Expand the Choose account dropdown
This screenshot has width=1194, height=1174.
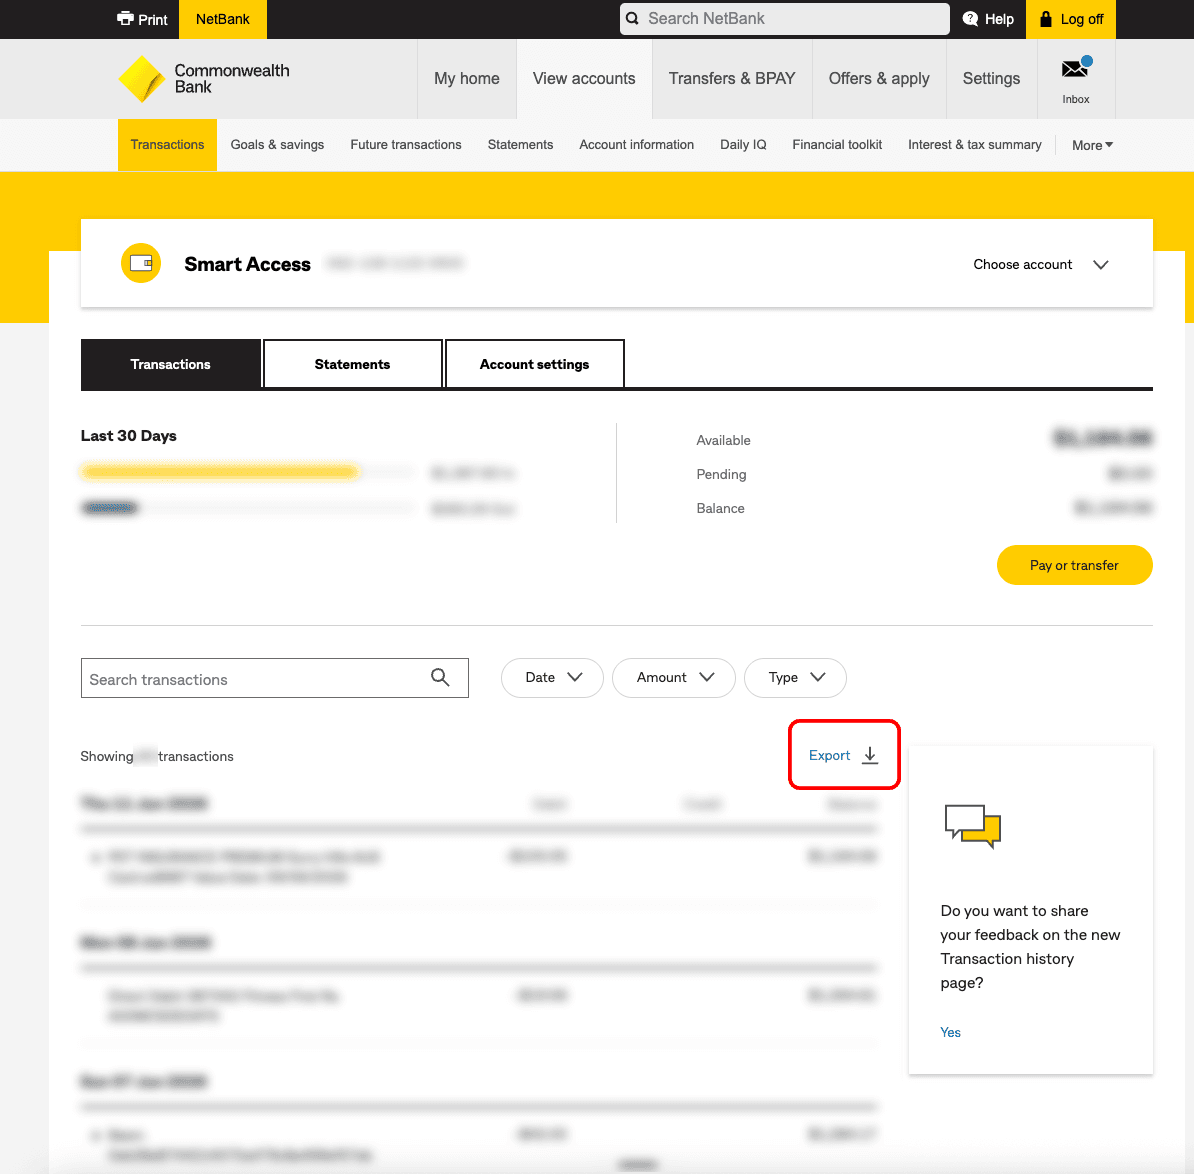1040,264
